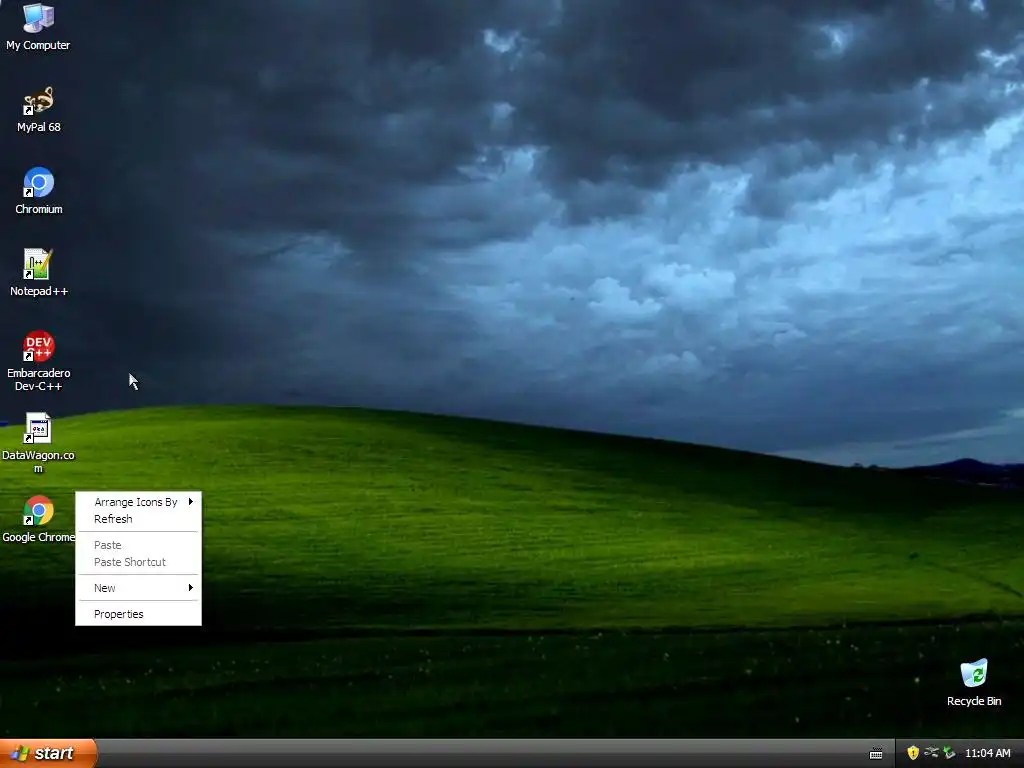Expand the New submenu
Viewport: 1024px width, 768px height.
[138, 588]
